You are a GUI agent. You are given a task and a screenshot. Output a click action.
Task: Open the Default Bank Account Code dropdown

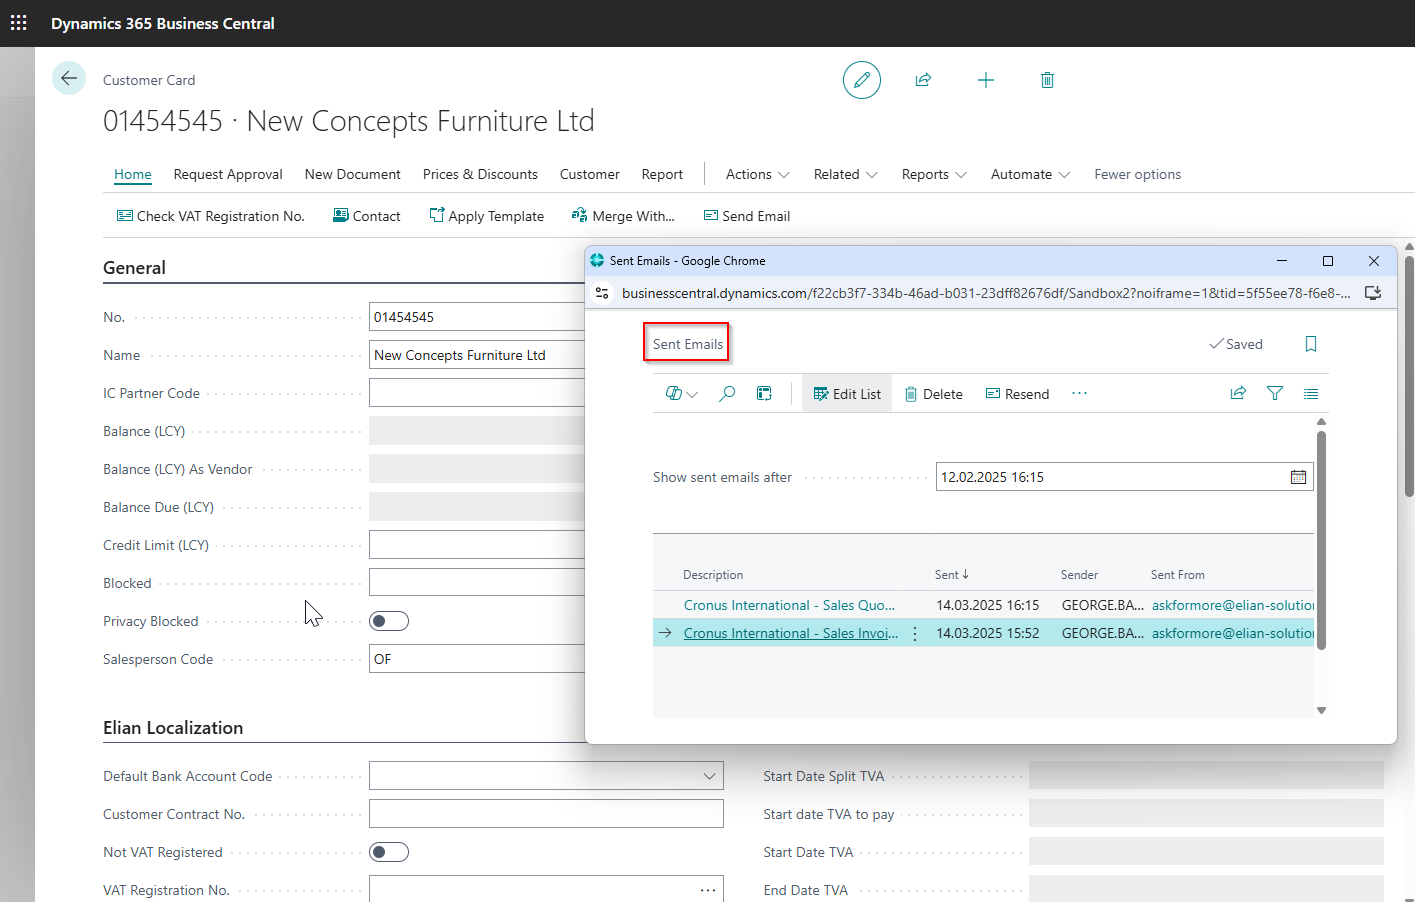709,776
